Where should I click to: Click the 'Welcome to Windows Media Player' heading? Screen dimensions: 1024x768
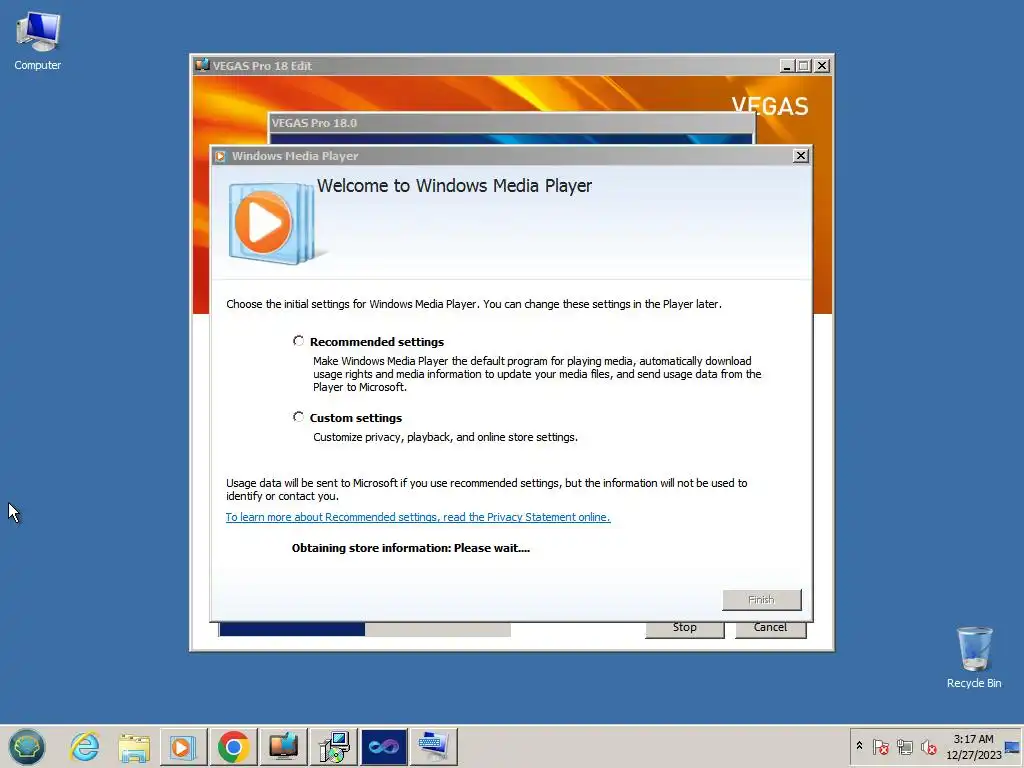[455, 186]
